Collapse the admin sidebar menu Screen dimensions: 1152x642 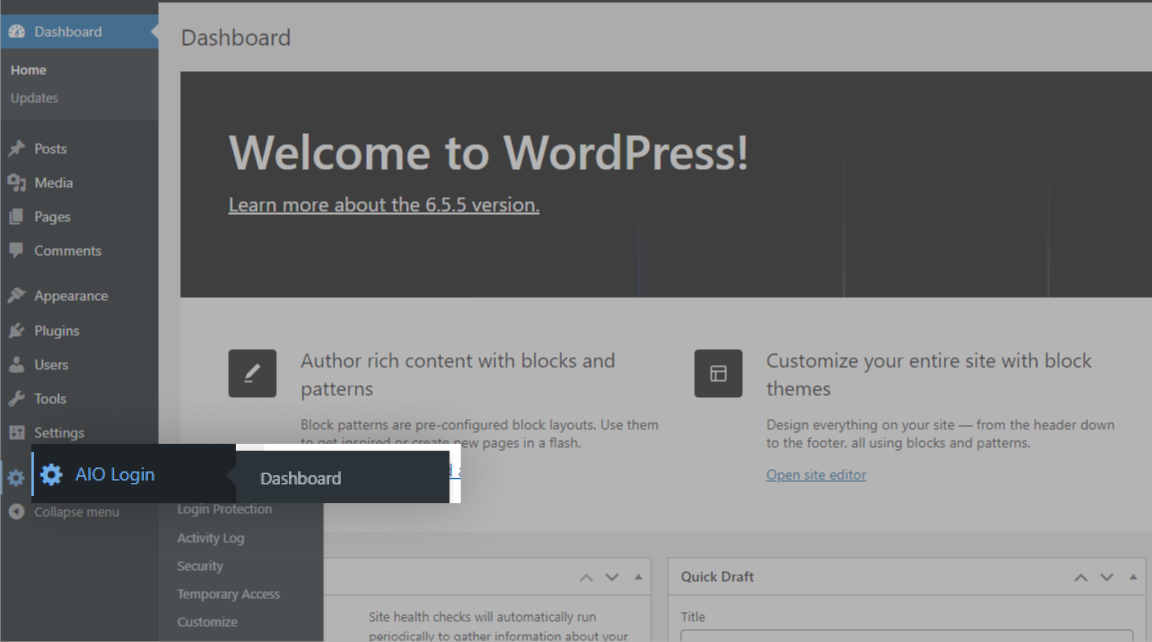click(65, 512)
